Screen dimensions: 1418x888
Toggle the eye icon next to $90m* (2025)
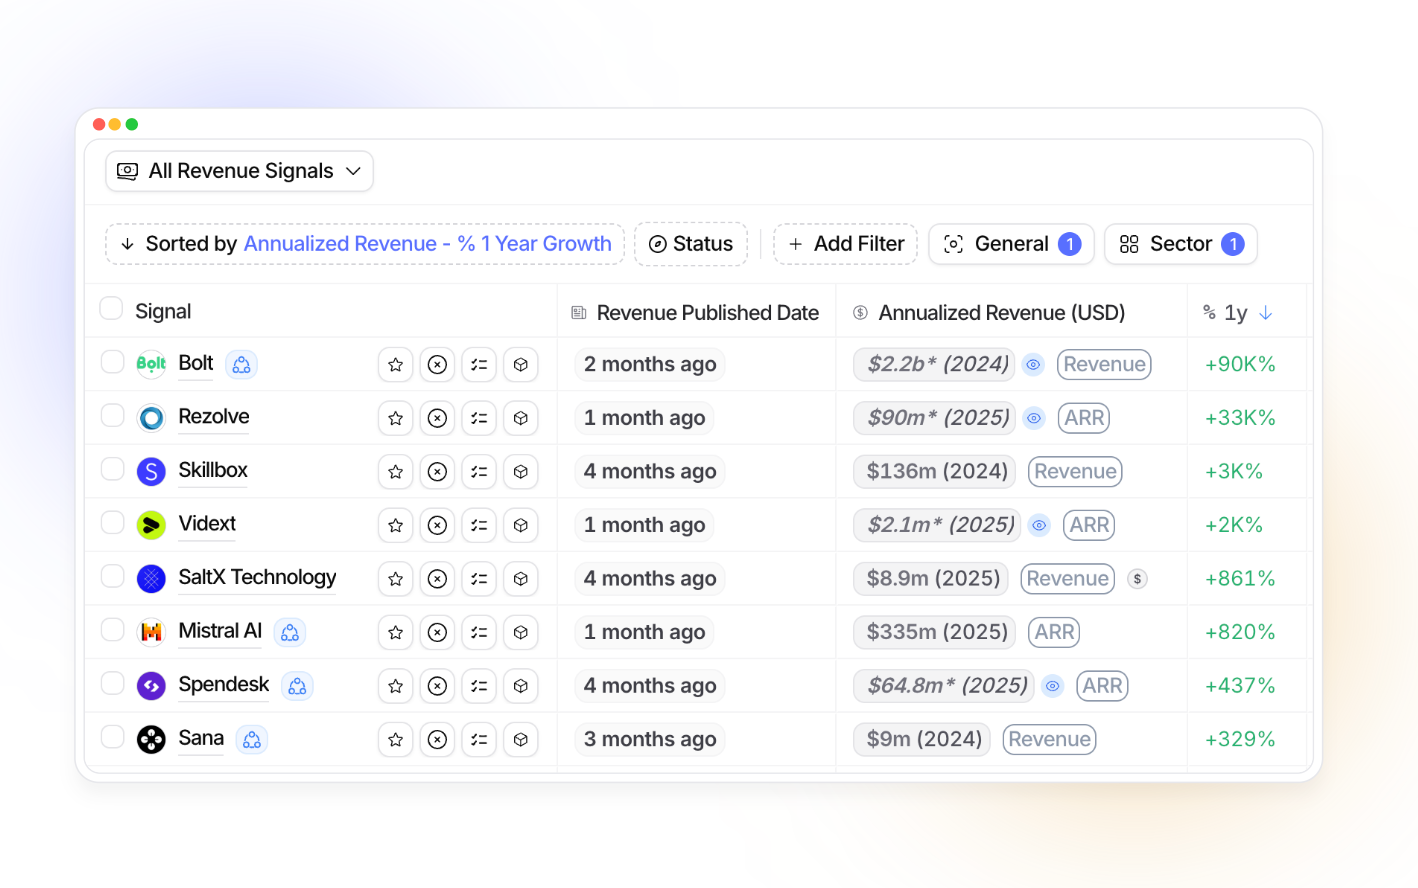pos(1034,418)
